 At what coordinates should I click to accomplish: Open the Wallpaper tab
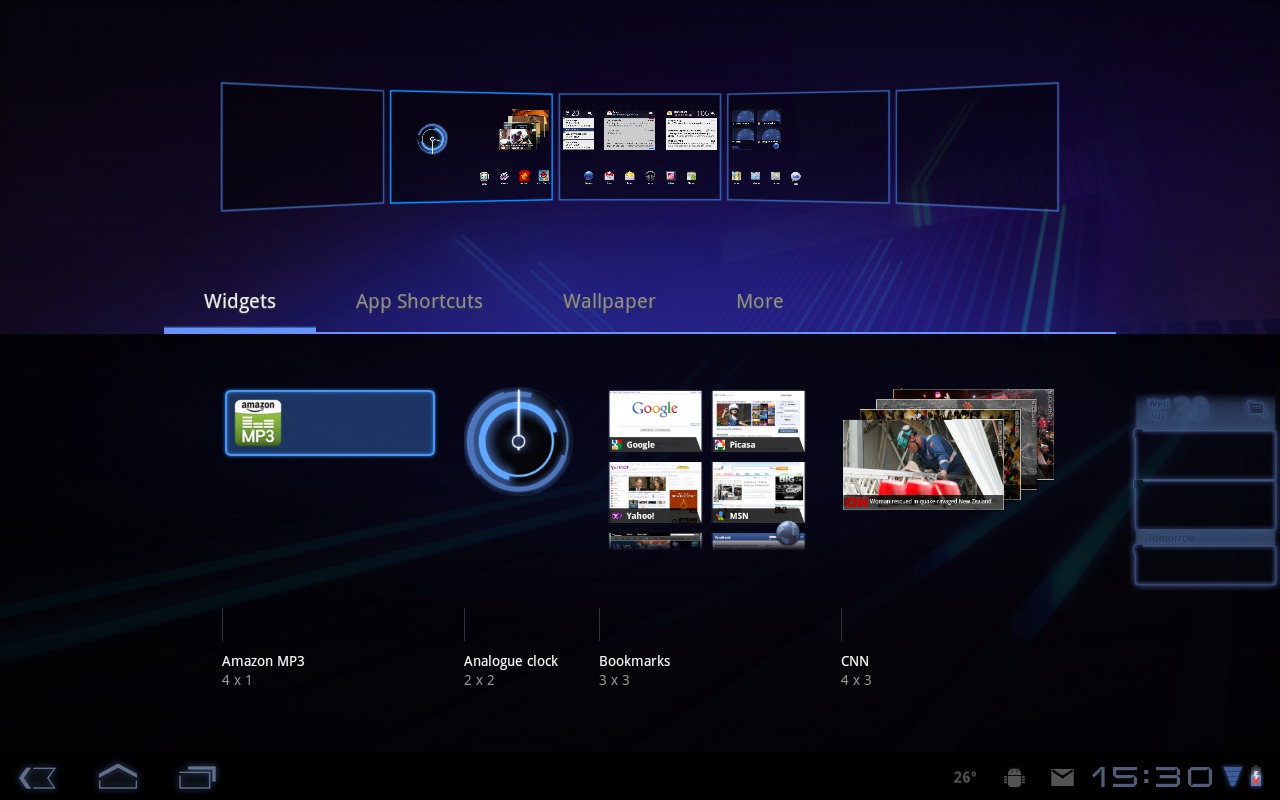point(609,301)
